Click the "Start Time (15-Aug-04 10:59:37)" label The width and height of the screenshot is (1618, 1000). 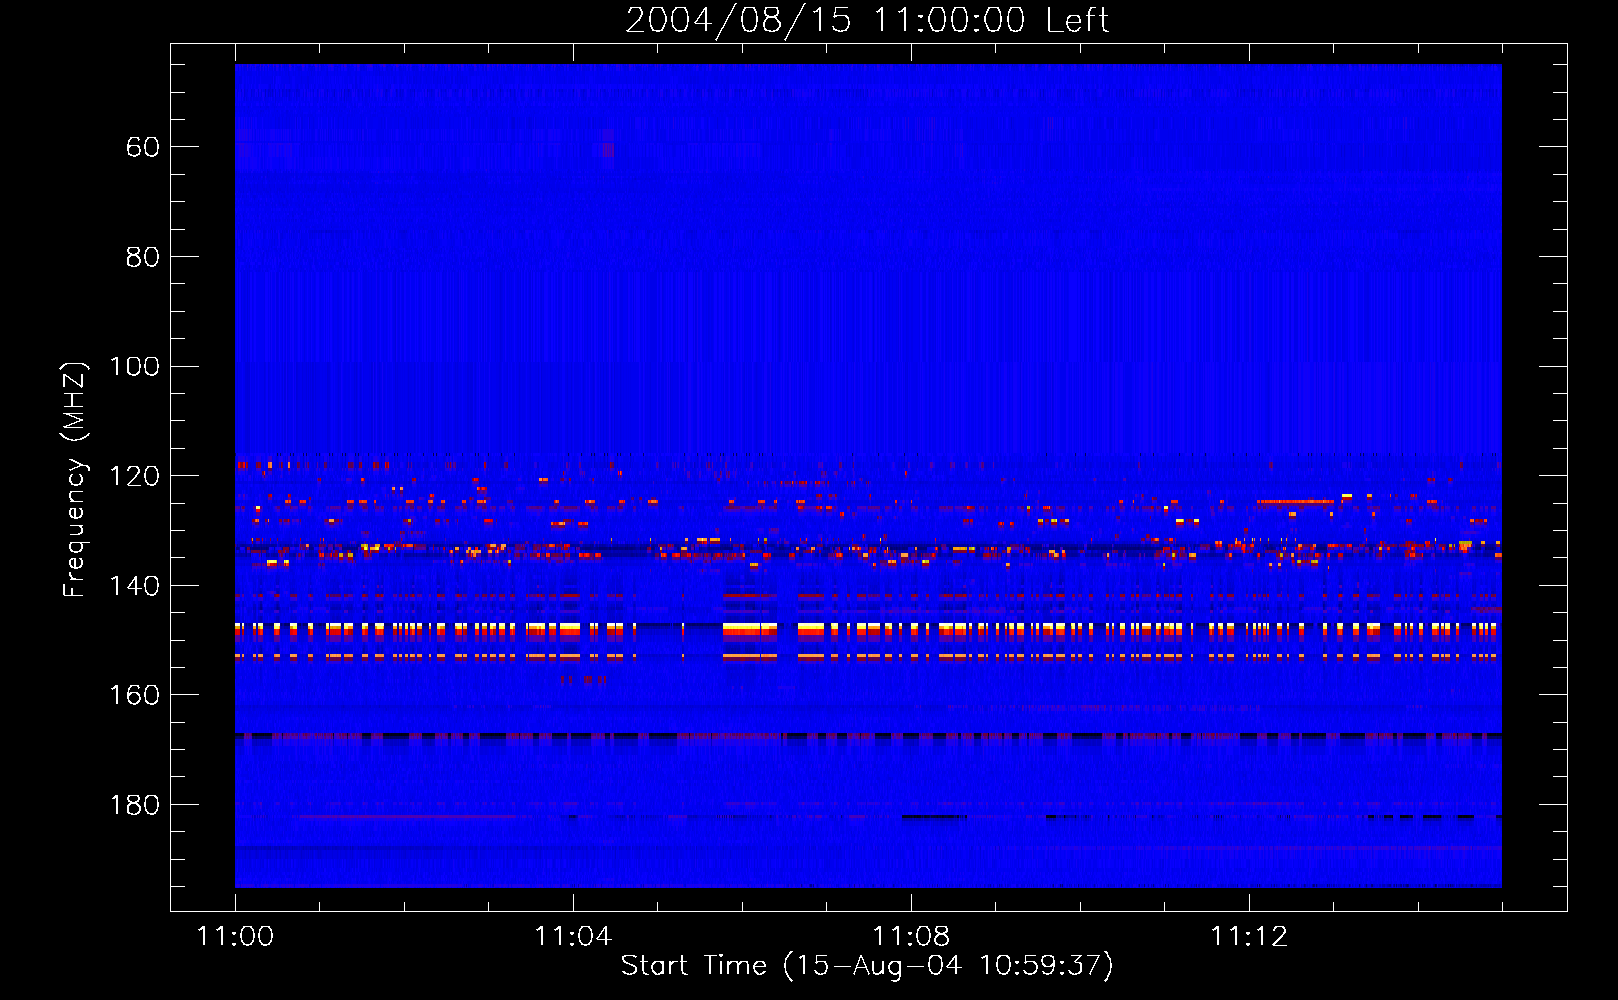[867, 966]
